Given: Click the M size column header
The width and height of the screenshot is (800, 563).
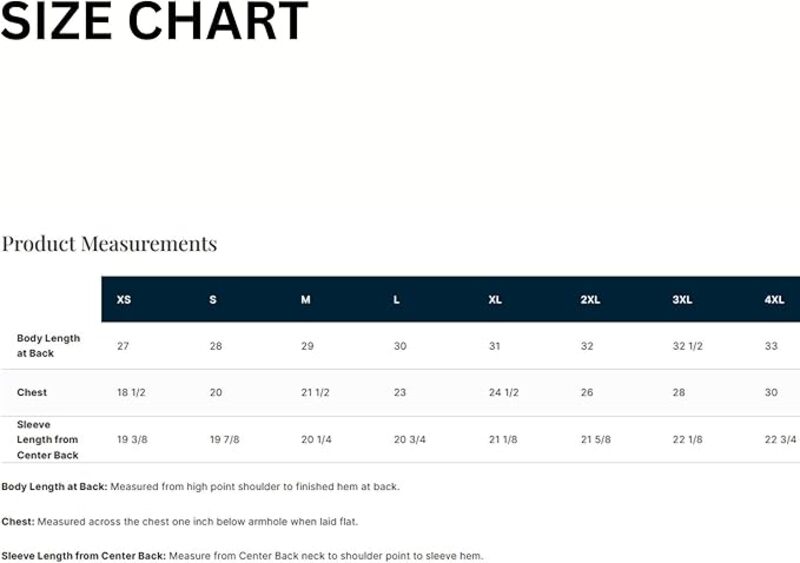Looking at the screenshot, I should pyautogui.click(x=306, y=300).
